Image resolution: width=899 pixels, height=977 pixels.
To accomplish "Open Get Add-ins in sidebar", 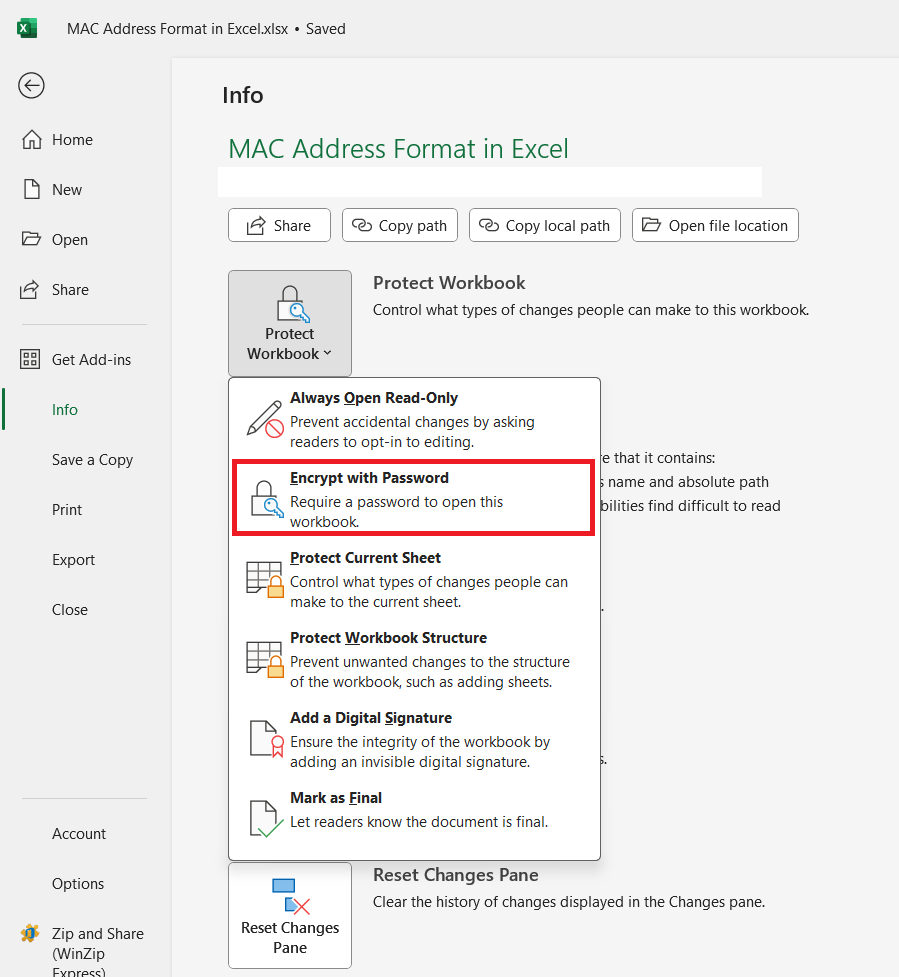I will click(91, 360).
